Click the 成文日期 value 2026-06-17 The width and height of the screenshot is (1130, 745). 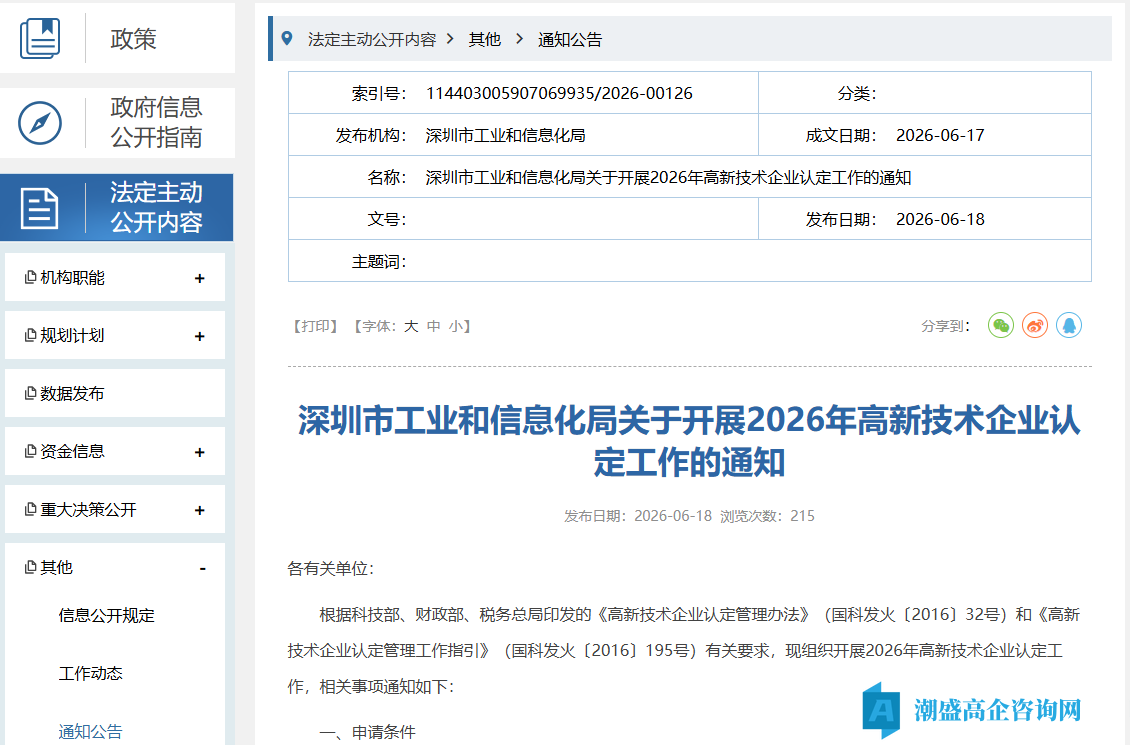point(940,135)
